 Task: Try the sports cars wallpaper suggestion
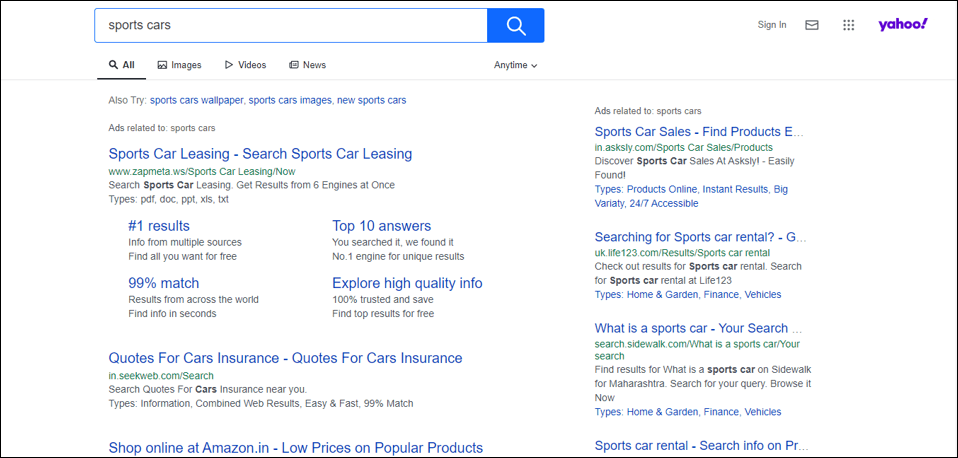coord(197,100)
